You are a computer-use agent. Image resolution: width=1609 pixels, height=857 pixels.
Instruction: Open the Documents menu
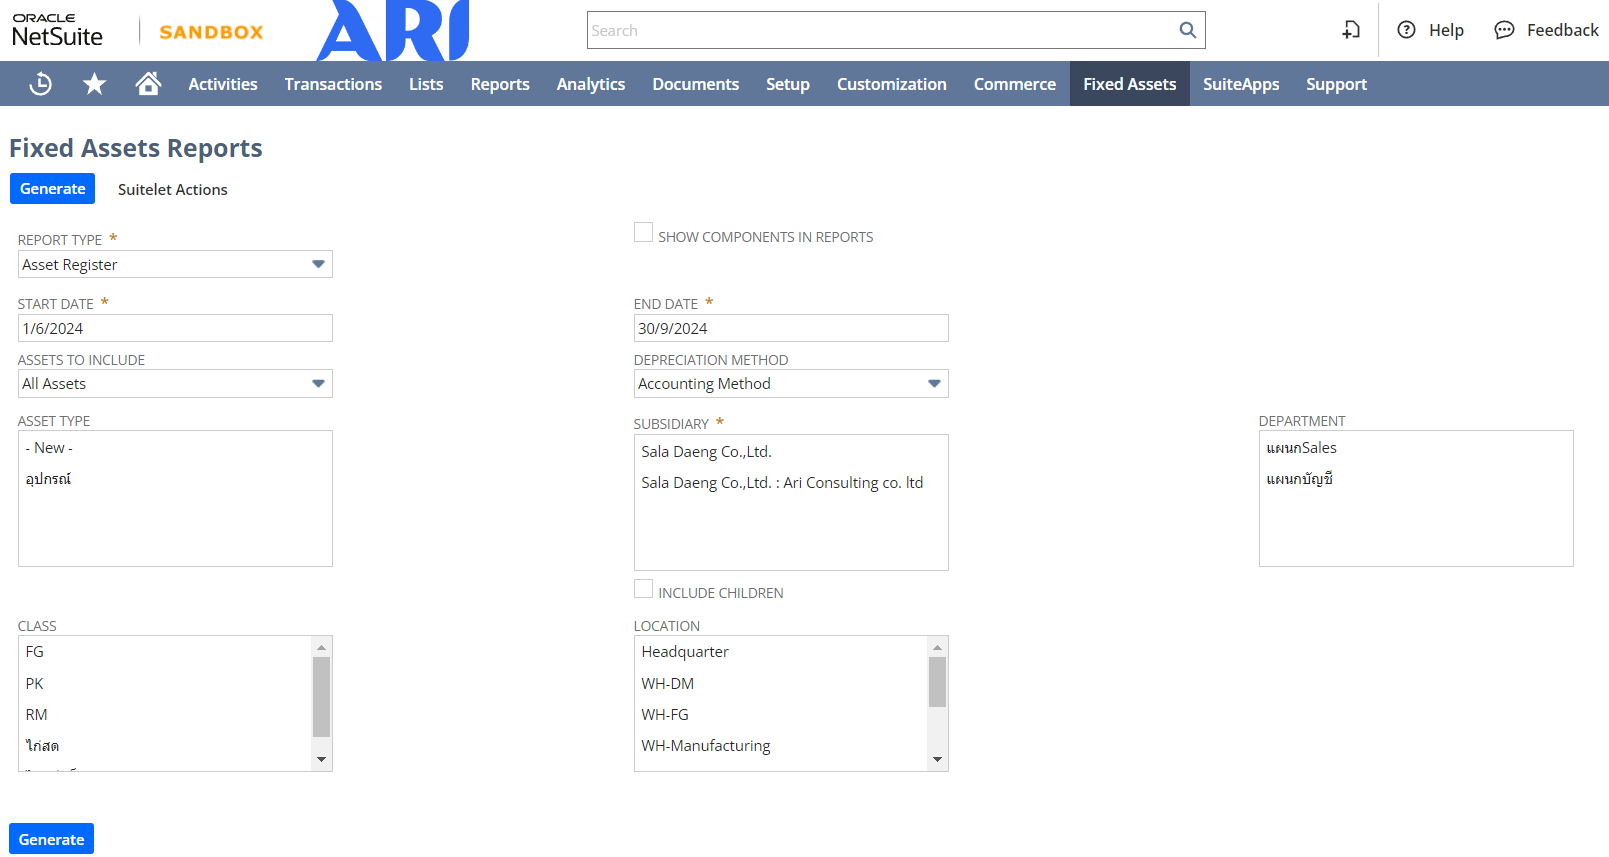696,84
